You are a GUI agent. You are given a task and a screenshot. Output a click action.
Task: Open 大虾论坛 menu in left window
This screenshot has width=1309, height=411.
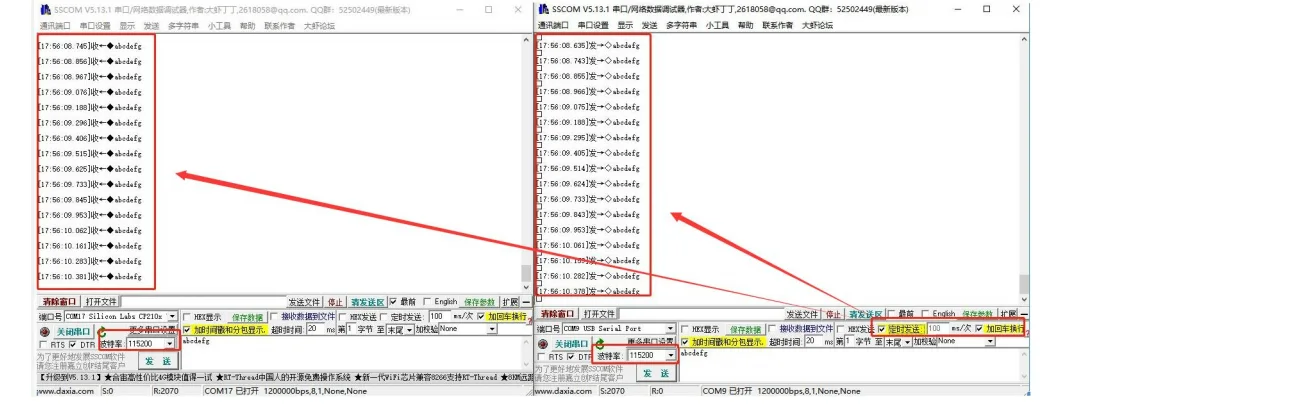coord(320,26)
